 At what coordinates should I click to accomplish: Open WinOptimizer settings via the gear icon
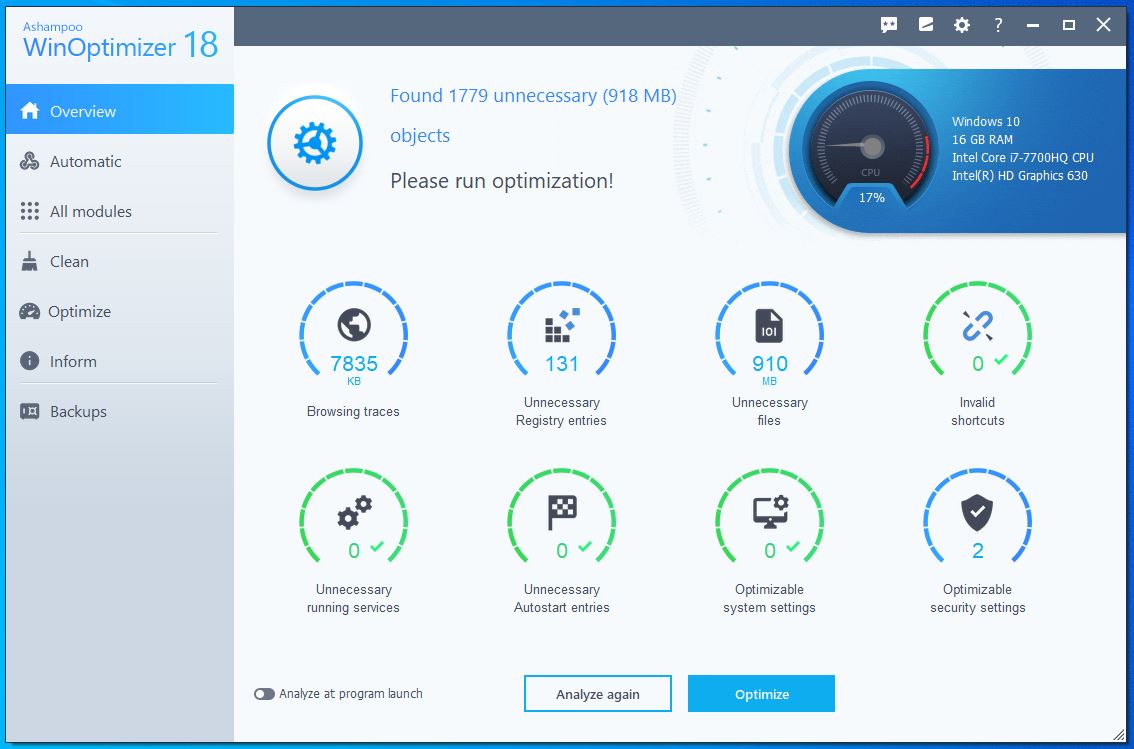coord(961,25)
